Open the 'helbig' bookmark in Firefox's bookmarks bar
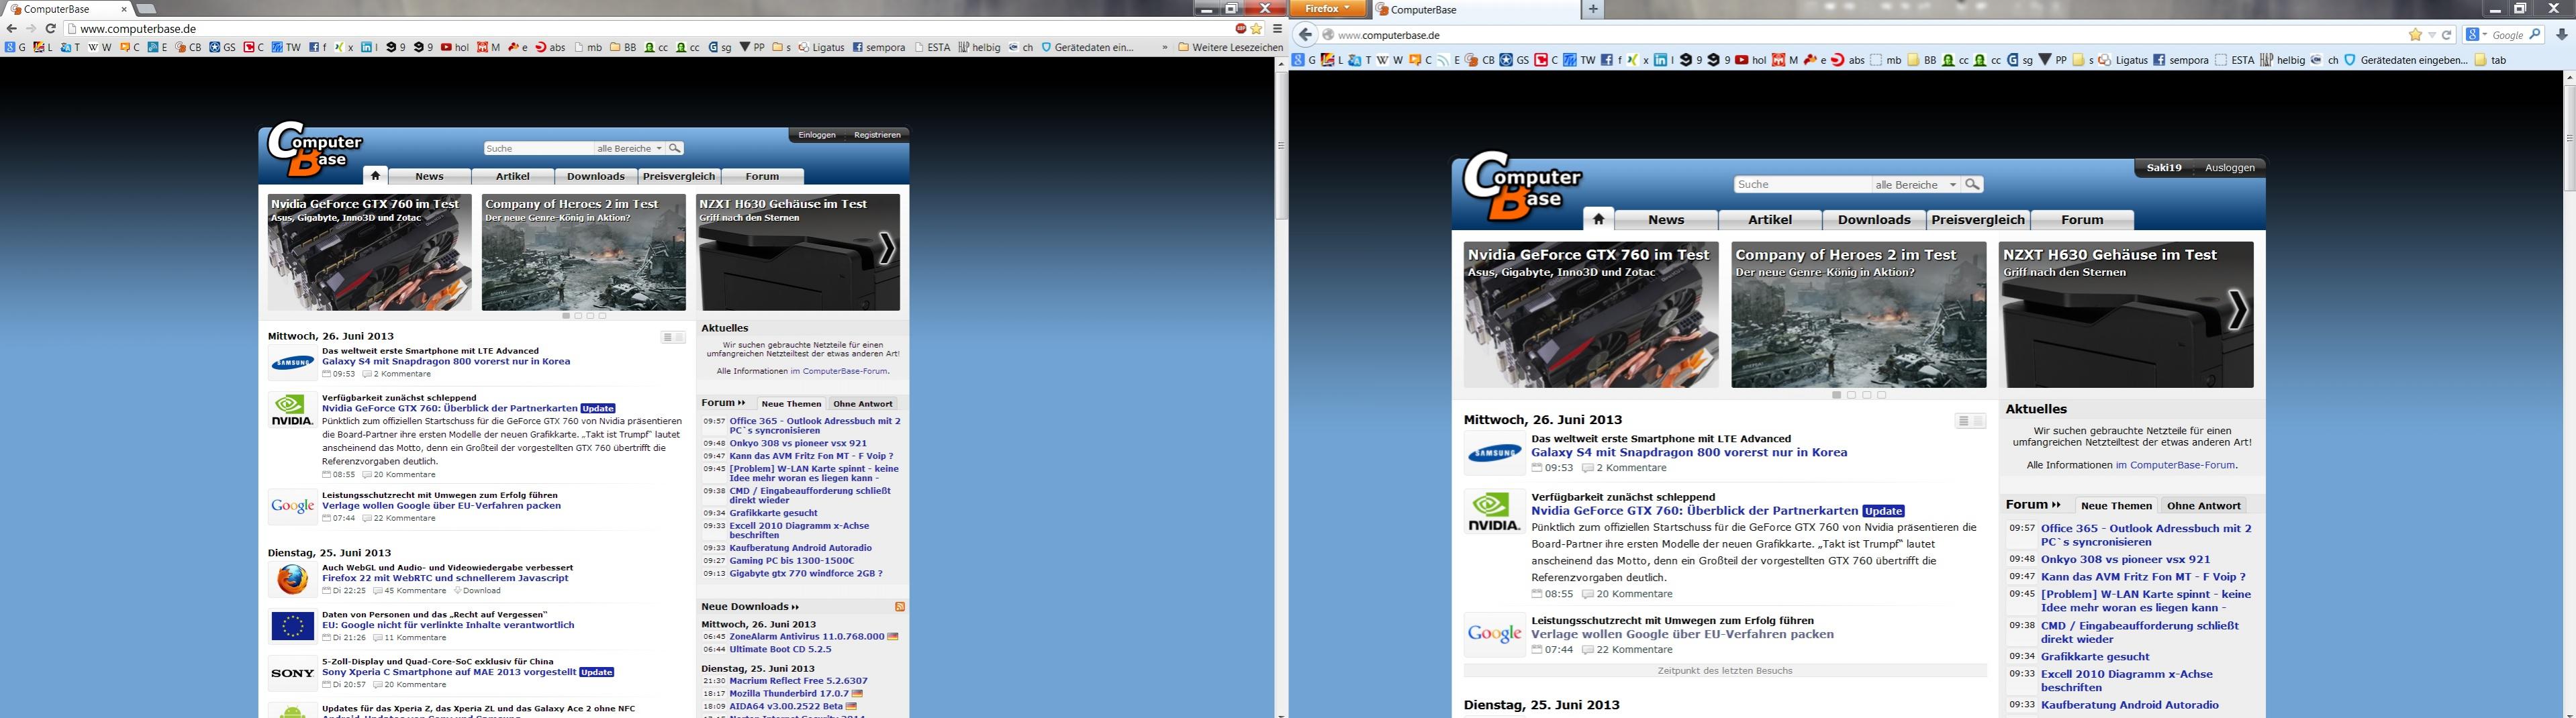2576x718 pixels. [x=2282, y=60]
